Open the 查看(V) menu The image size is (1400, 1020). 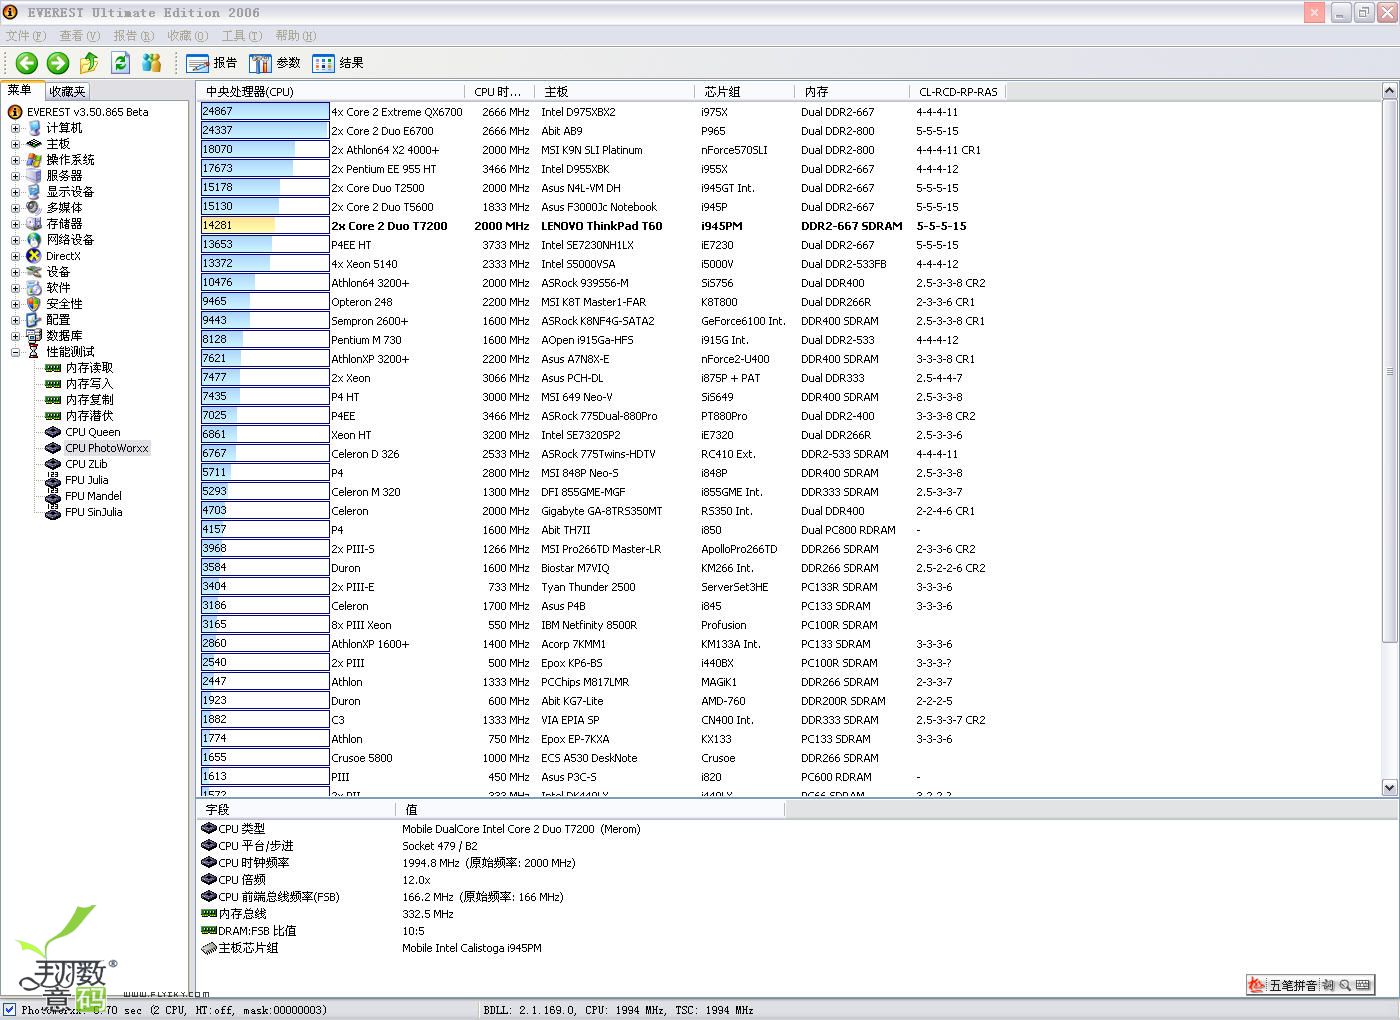(79, 35)
